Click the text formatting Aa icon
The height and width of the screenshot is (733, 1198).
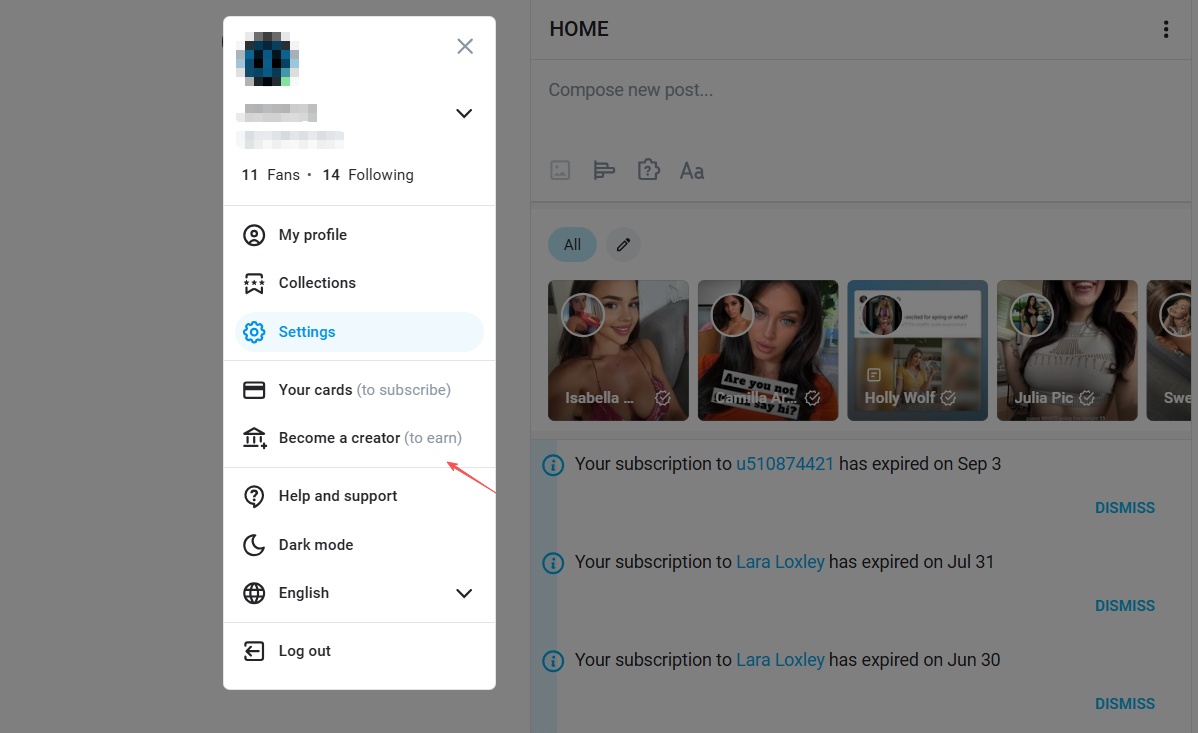point(692,171)
